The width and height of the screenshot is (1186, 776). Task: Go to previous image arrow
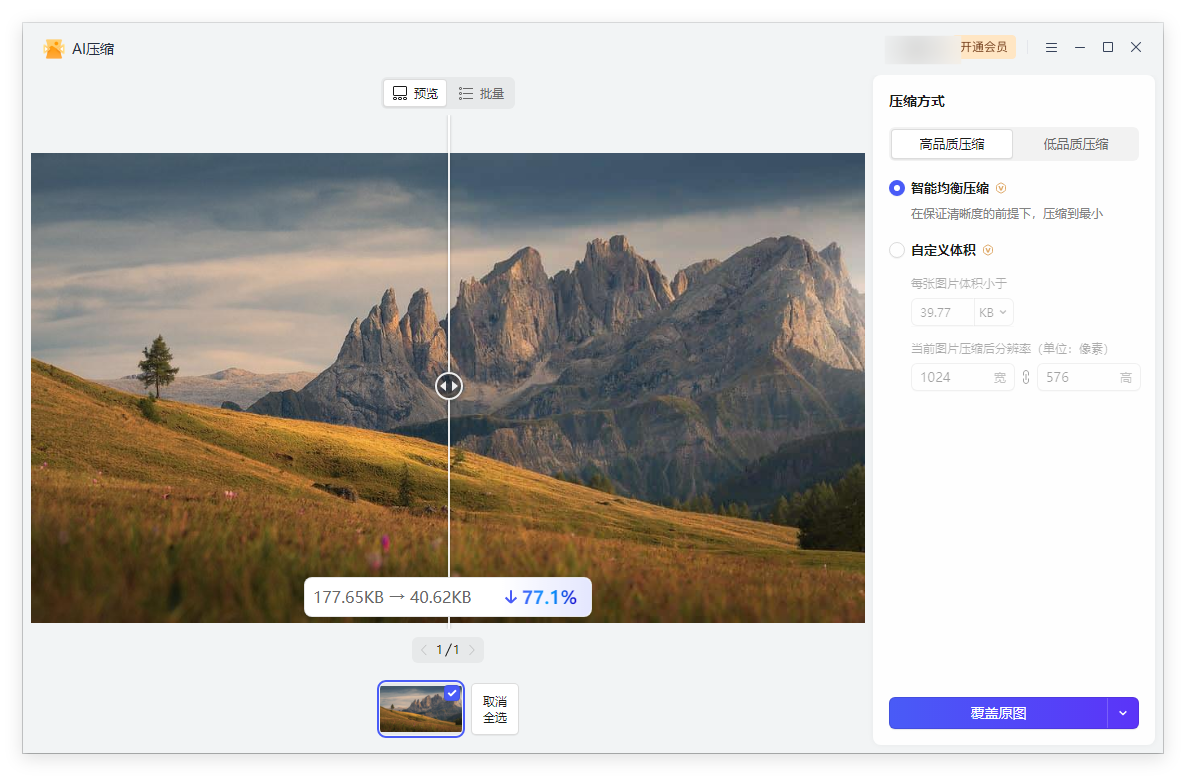tap(424, 650)
